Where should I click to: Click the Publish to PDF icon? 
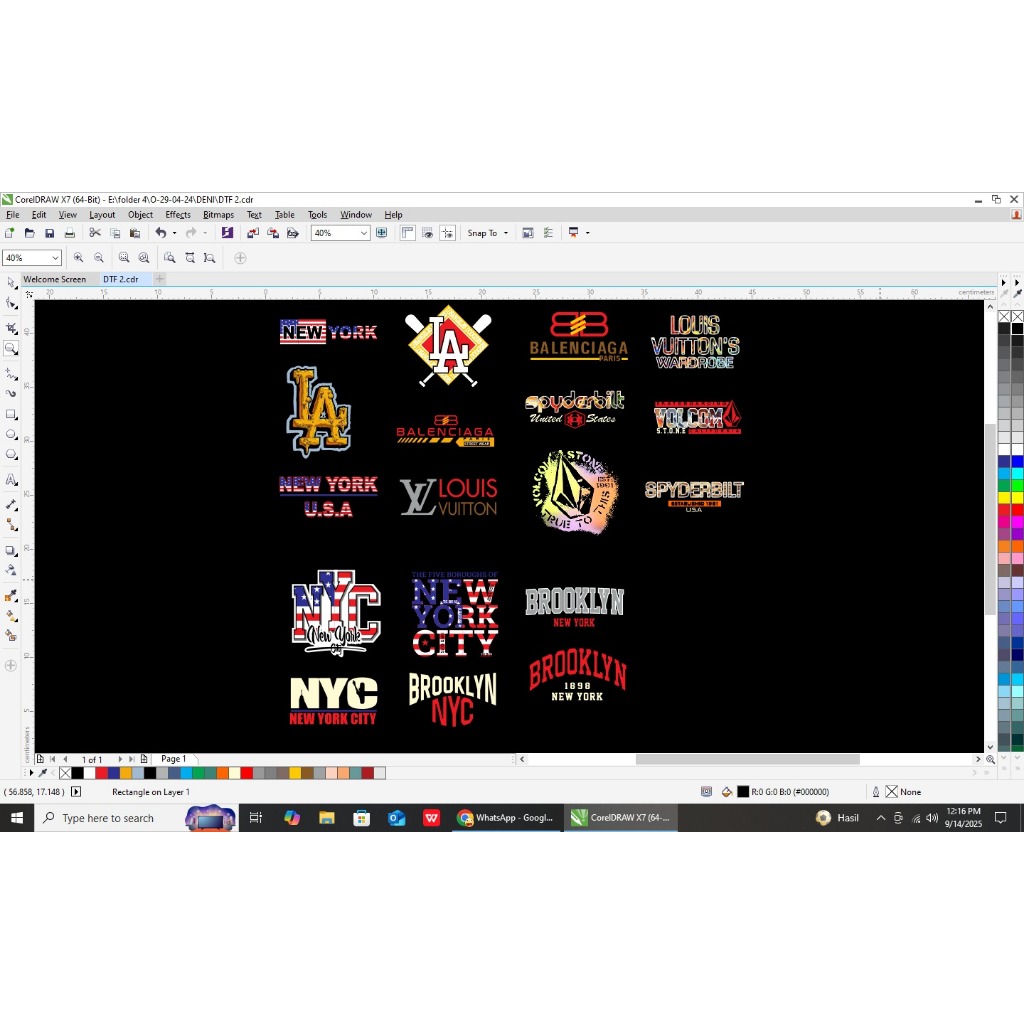293,232
